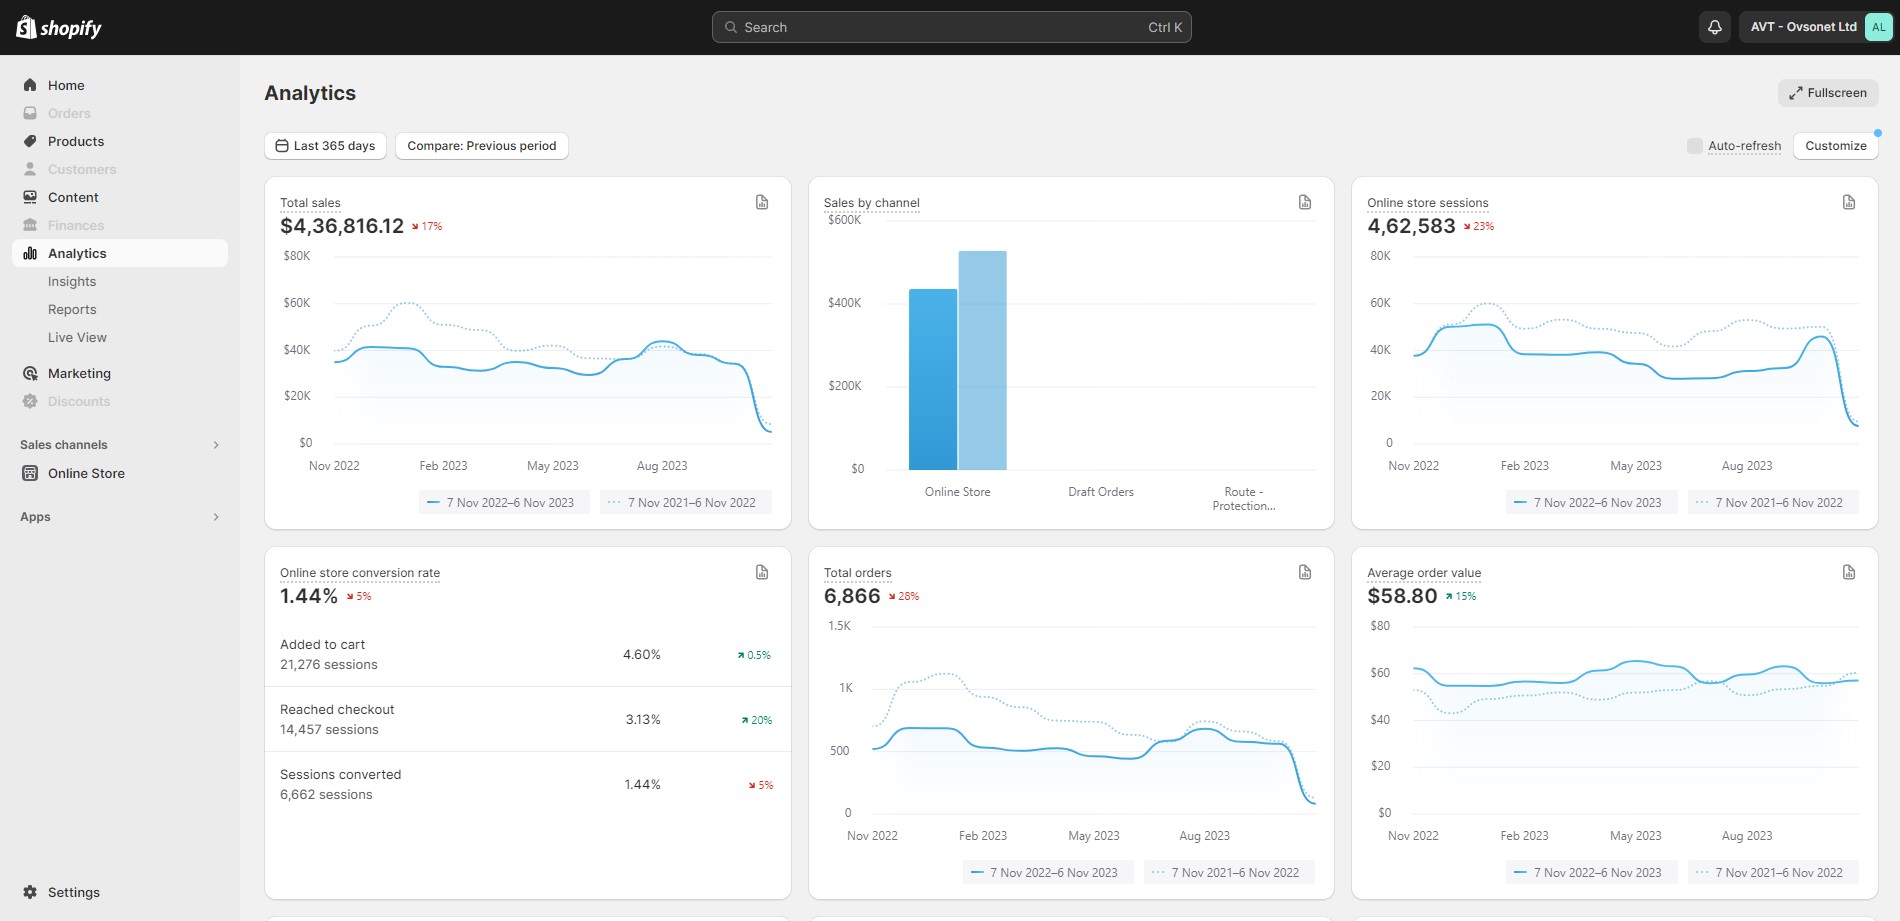
Task: Open Reports in the sidebar
Action: tap(72, 310)
